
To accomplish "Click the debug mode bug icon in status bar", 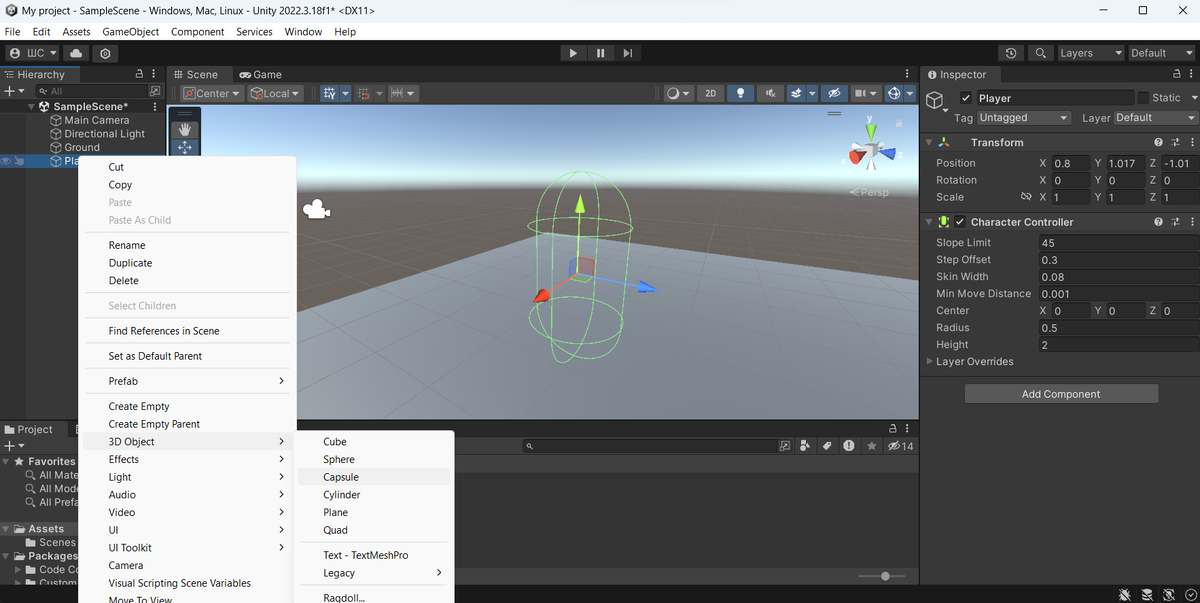I will (x=1125, y=594).
